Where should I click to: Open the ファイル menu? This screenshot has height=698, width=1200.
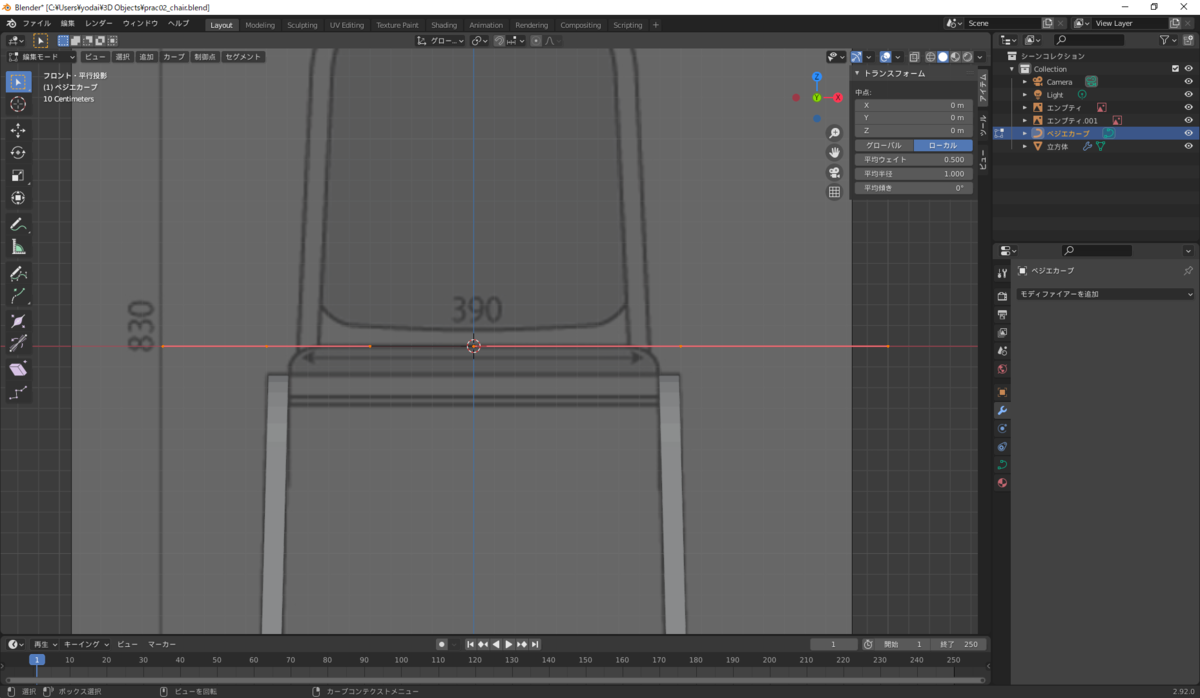point(36,23)
